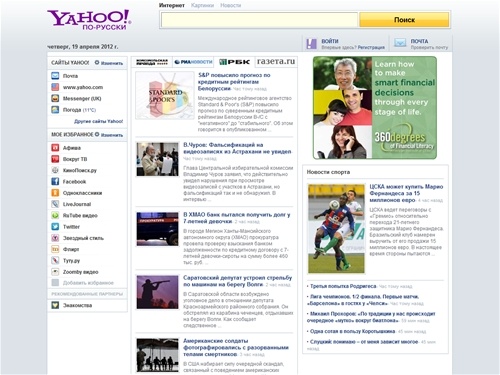Open the Звездный стиль icon
500x375 pixels.
click(55, 238)
